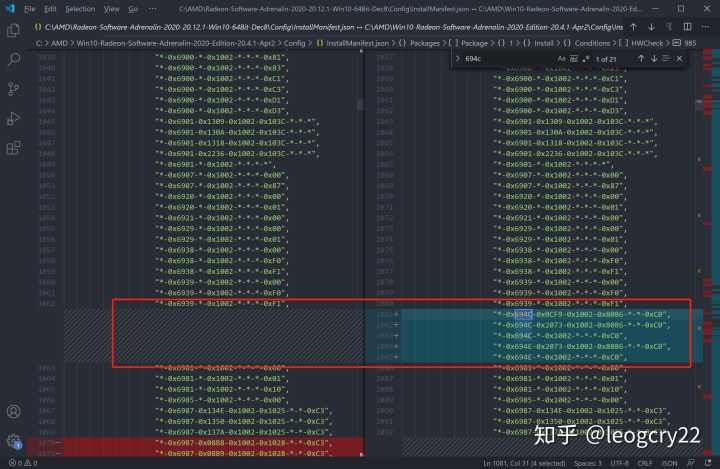Open the Source Control view

[13, 89]
